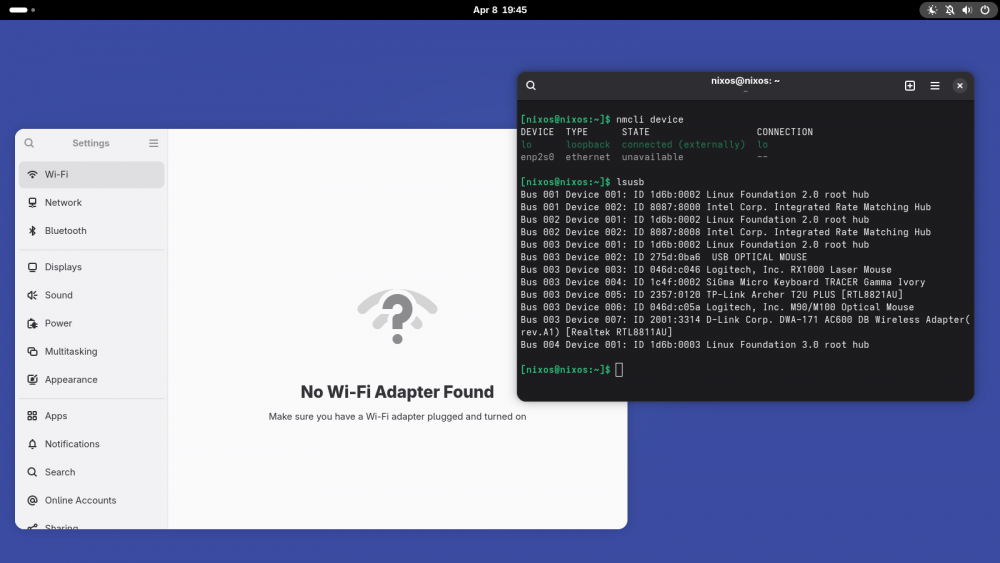Click the USB OPTICAL MOUSE line
The height and width of the screenshot is (563, 1000).
[663, 257]
